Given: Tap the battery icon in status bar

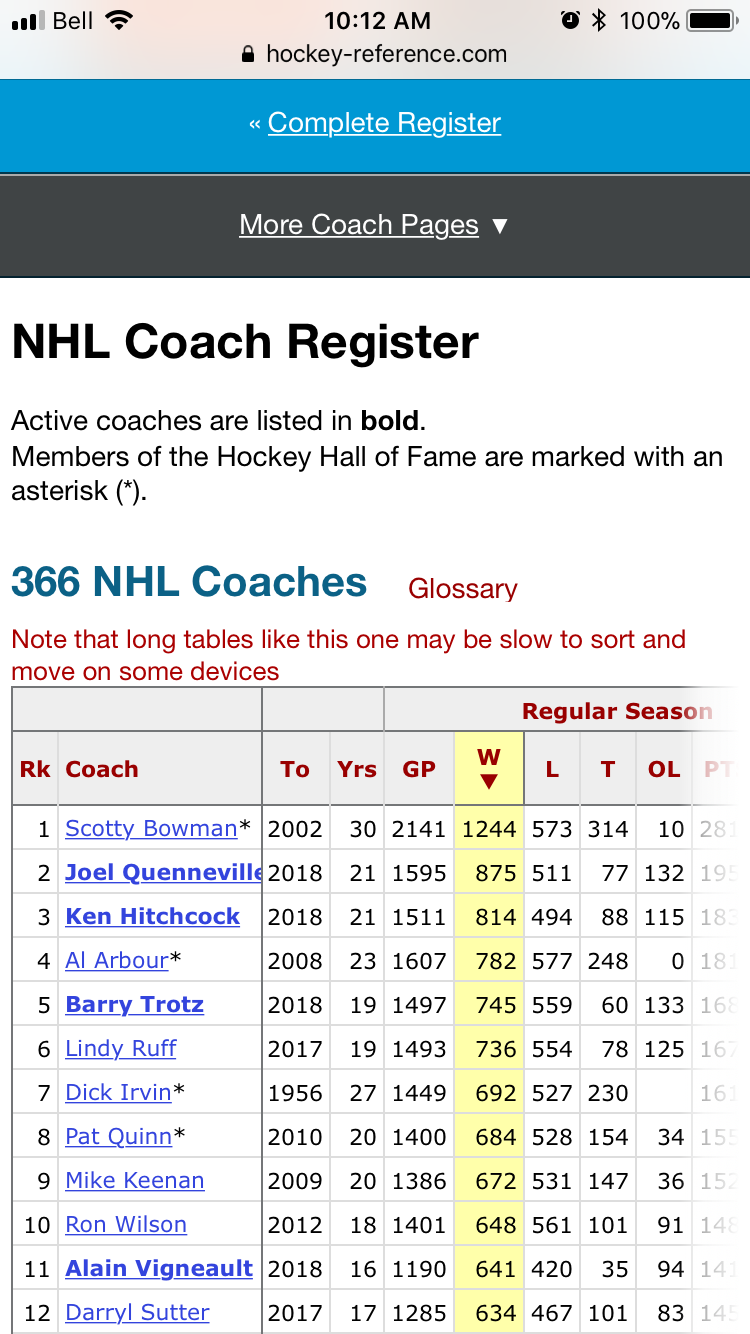Looking at the screenshot, I should tap(714, 21).
